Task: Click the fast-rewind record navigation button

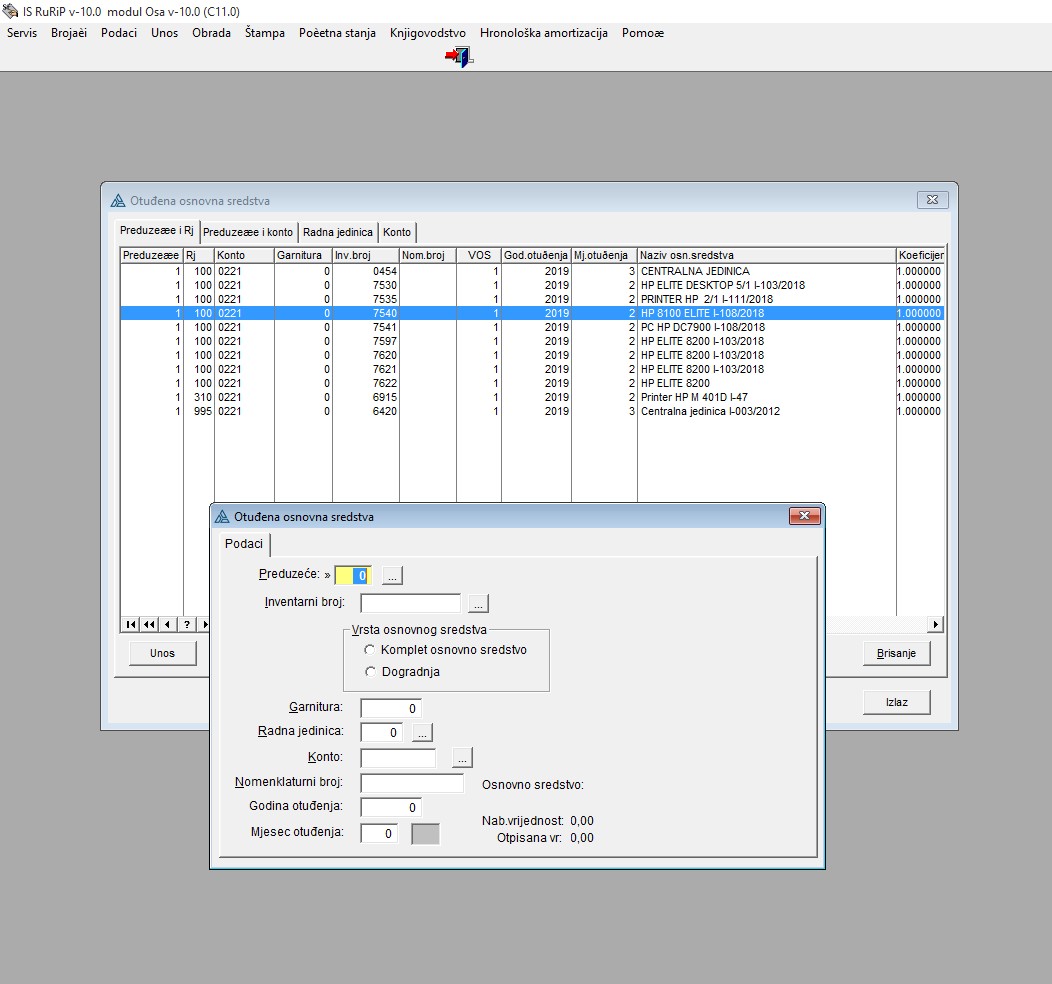Action: pos(149,624)
